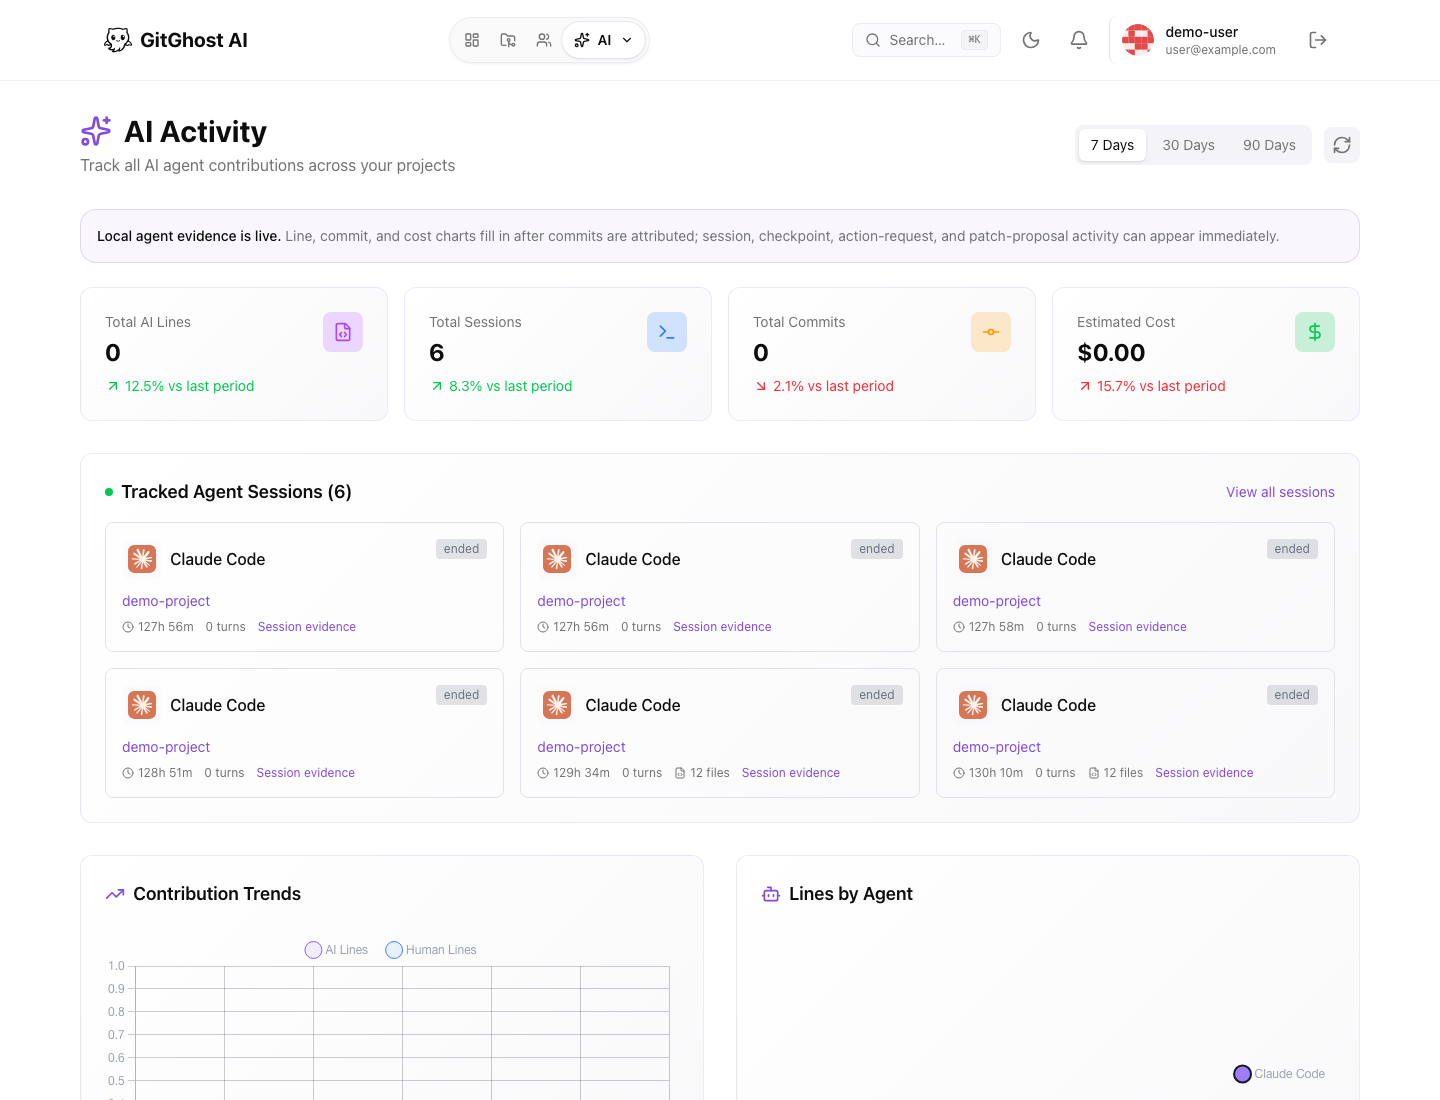Open the dashboard grid nav icon
1440x1100 pixels.
pos(472,40)
